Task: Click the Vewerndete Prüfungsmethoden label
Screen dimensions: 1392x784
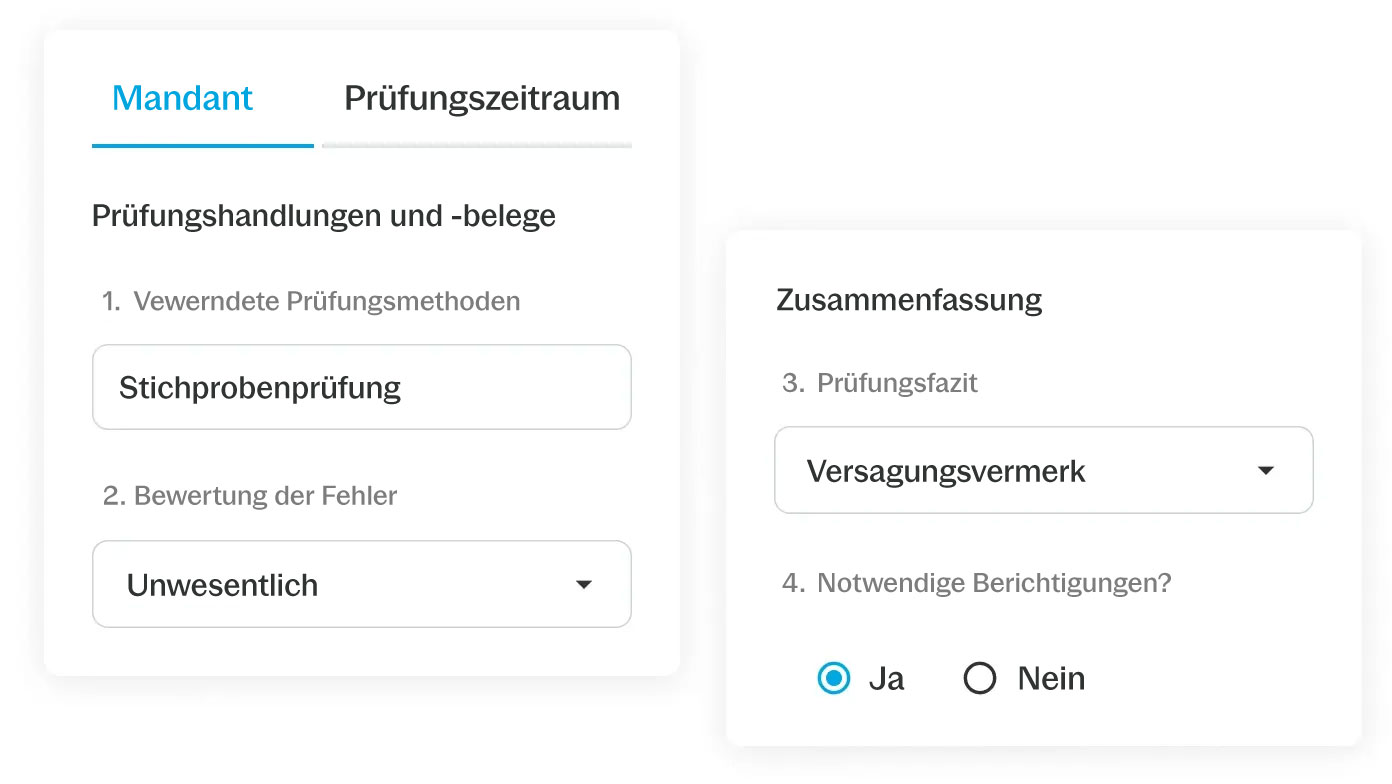Action: 327,301
